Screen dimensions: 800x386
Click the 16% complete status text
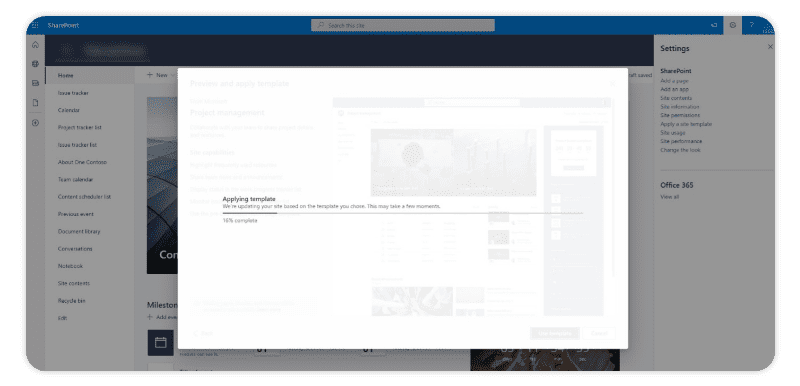click(240, 221)
